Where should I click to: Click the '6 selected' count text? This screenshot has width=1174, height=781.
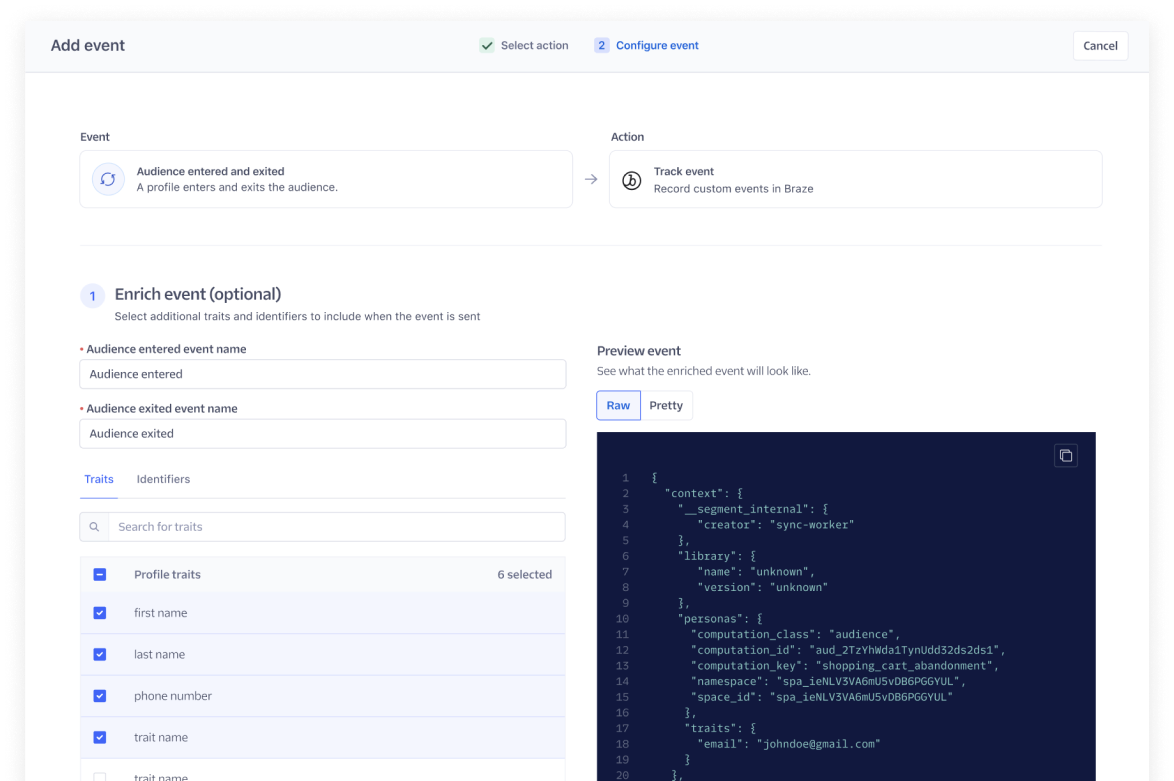click(x=524, y=574)
